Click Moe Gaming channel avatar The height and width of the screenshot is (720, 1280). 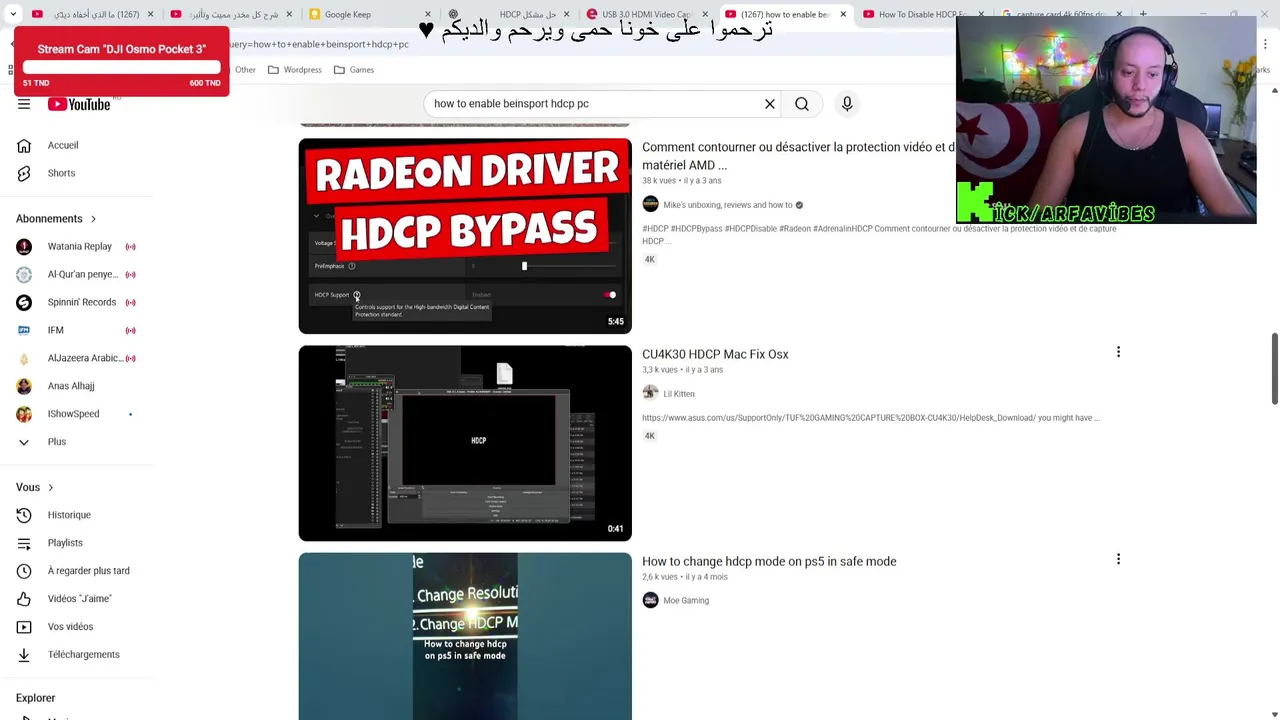650,600
